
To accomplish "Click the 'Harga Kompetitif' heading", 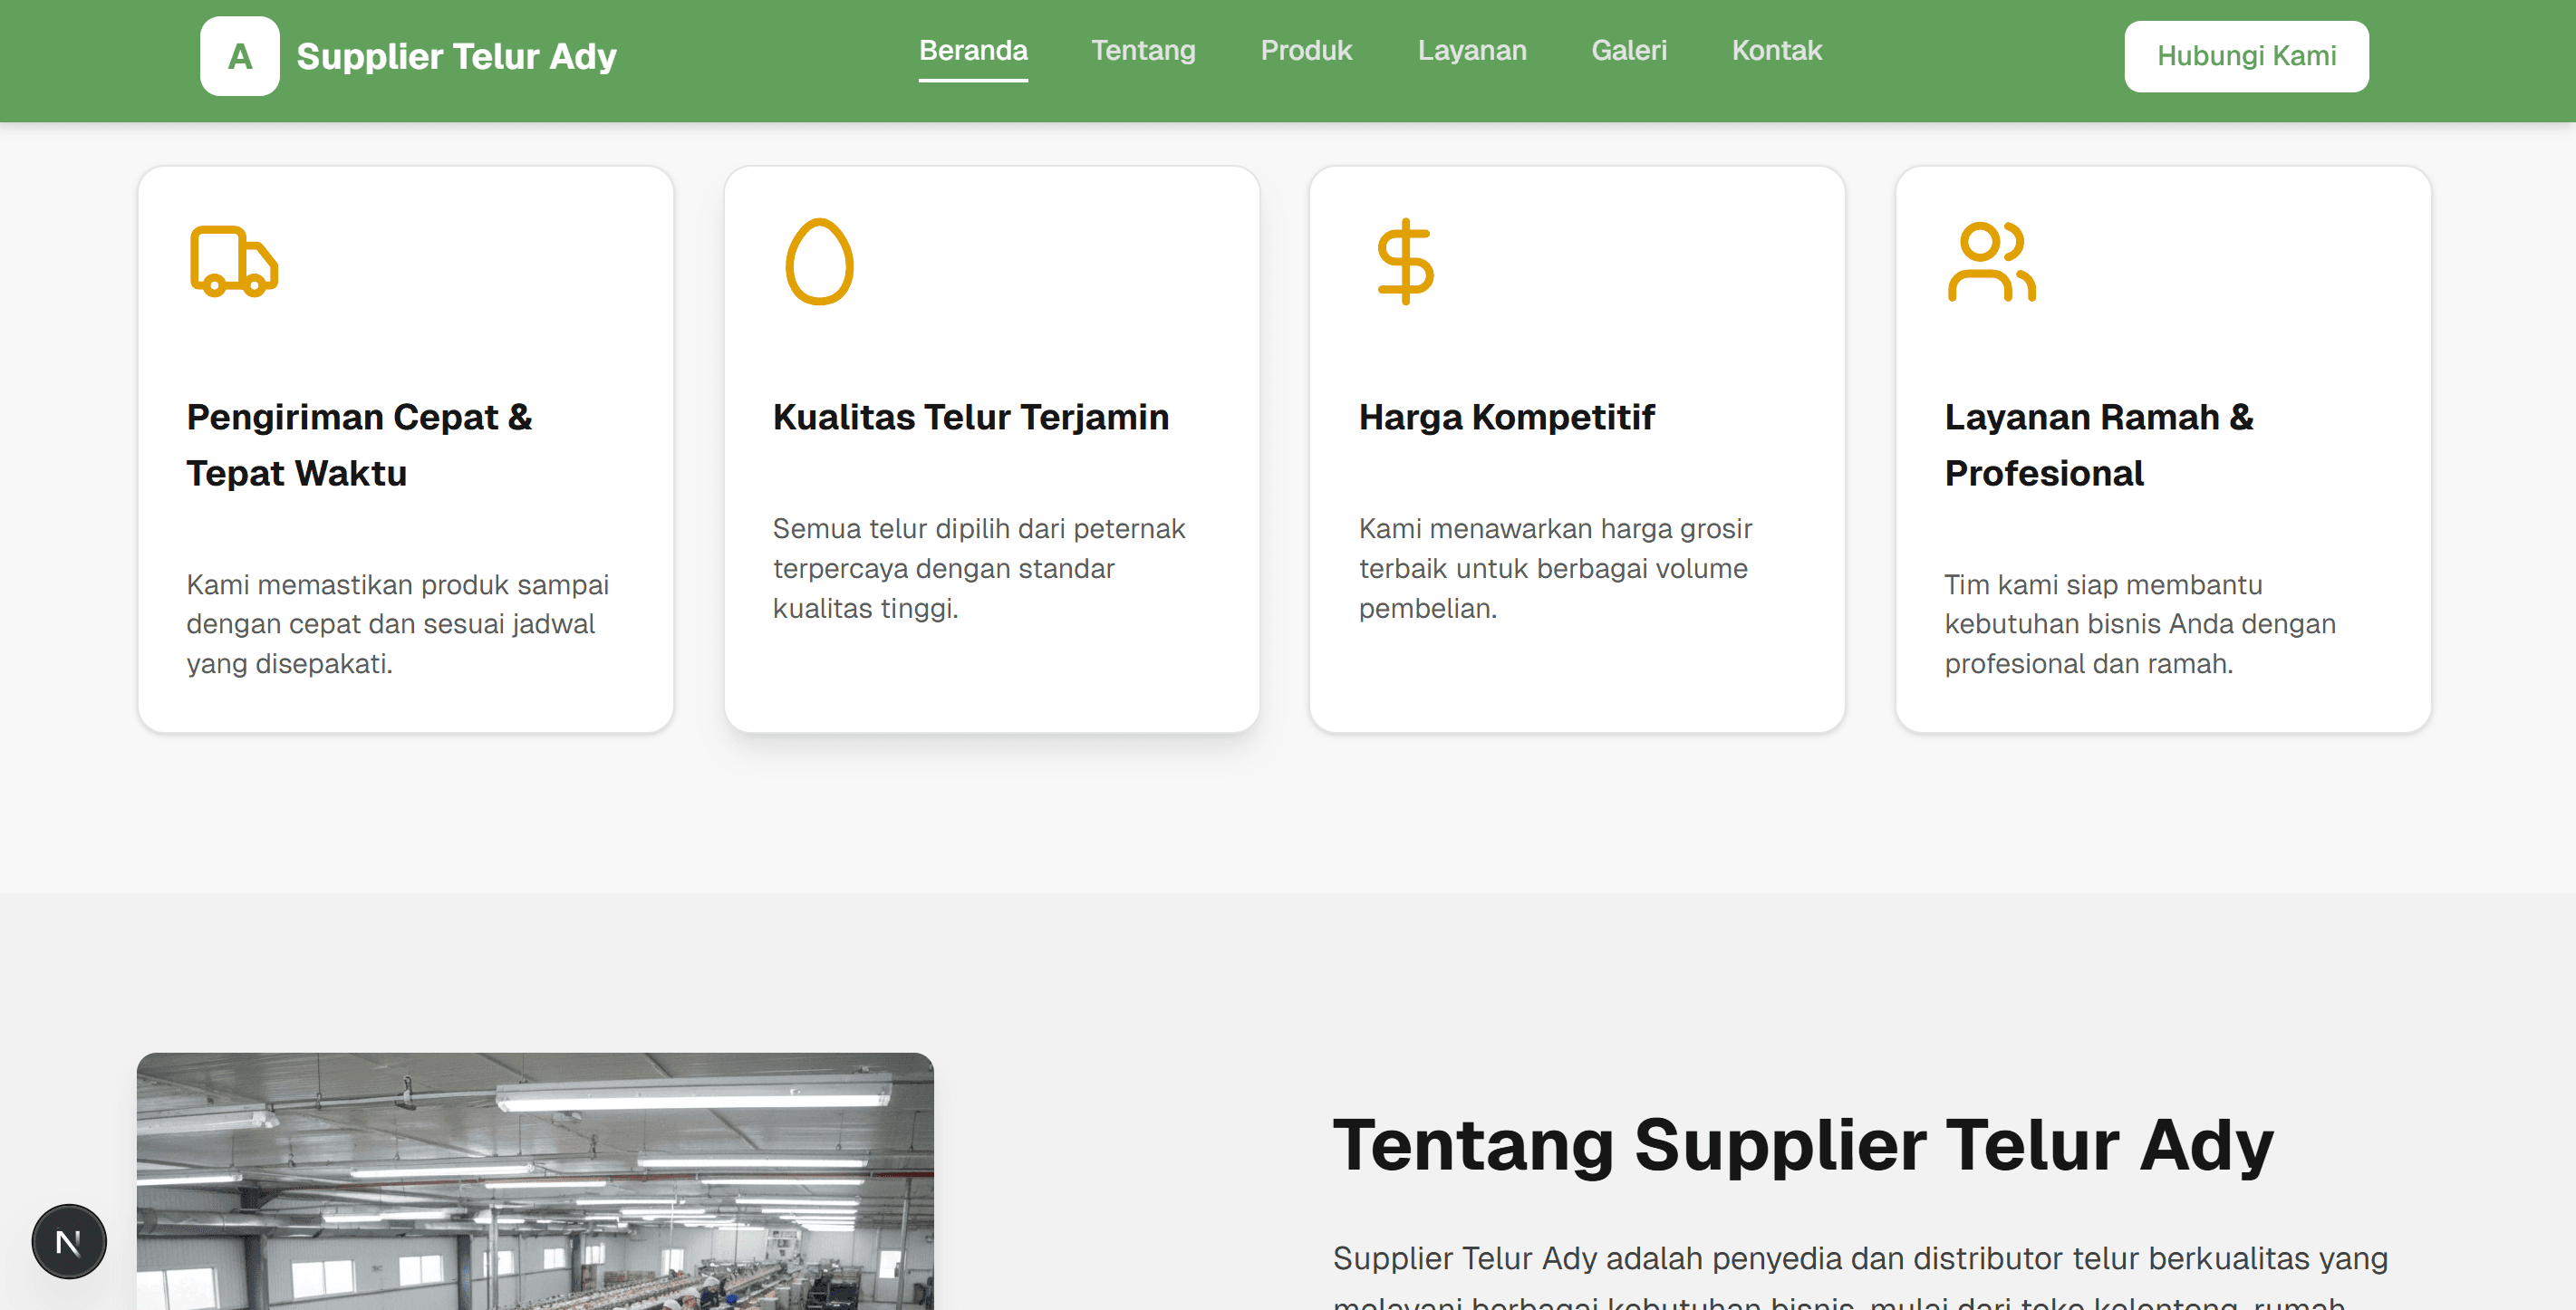I will coord(1506,418).
